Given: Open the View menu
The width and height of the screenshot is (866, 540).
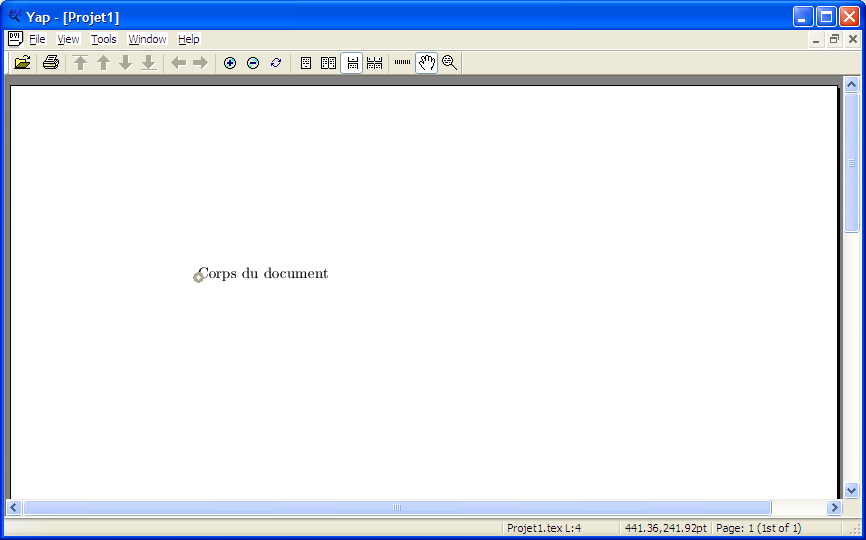Looking at the screenshot, I should point(68,39).
